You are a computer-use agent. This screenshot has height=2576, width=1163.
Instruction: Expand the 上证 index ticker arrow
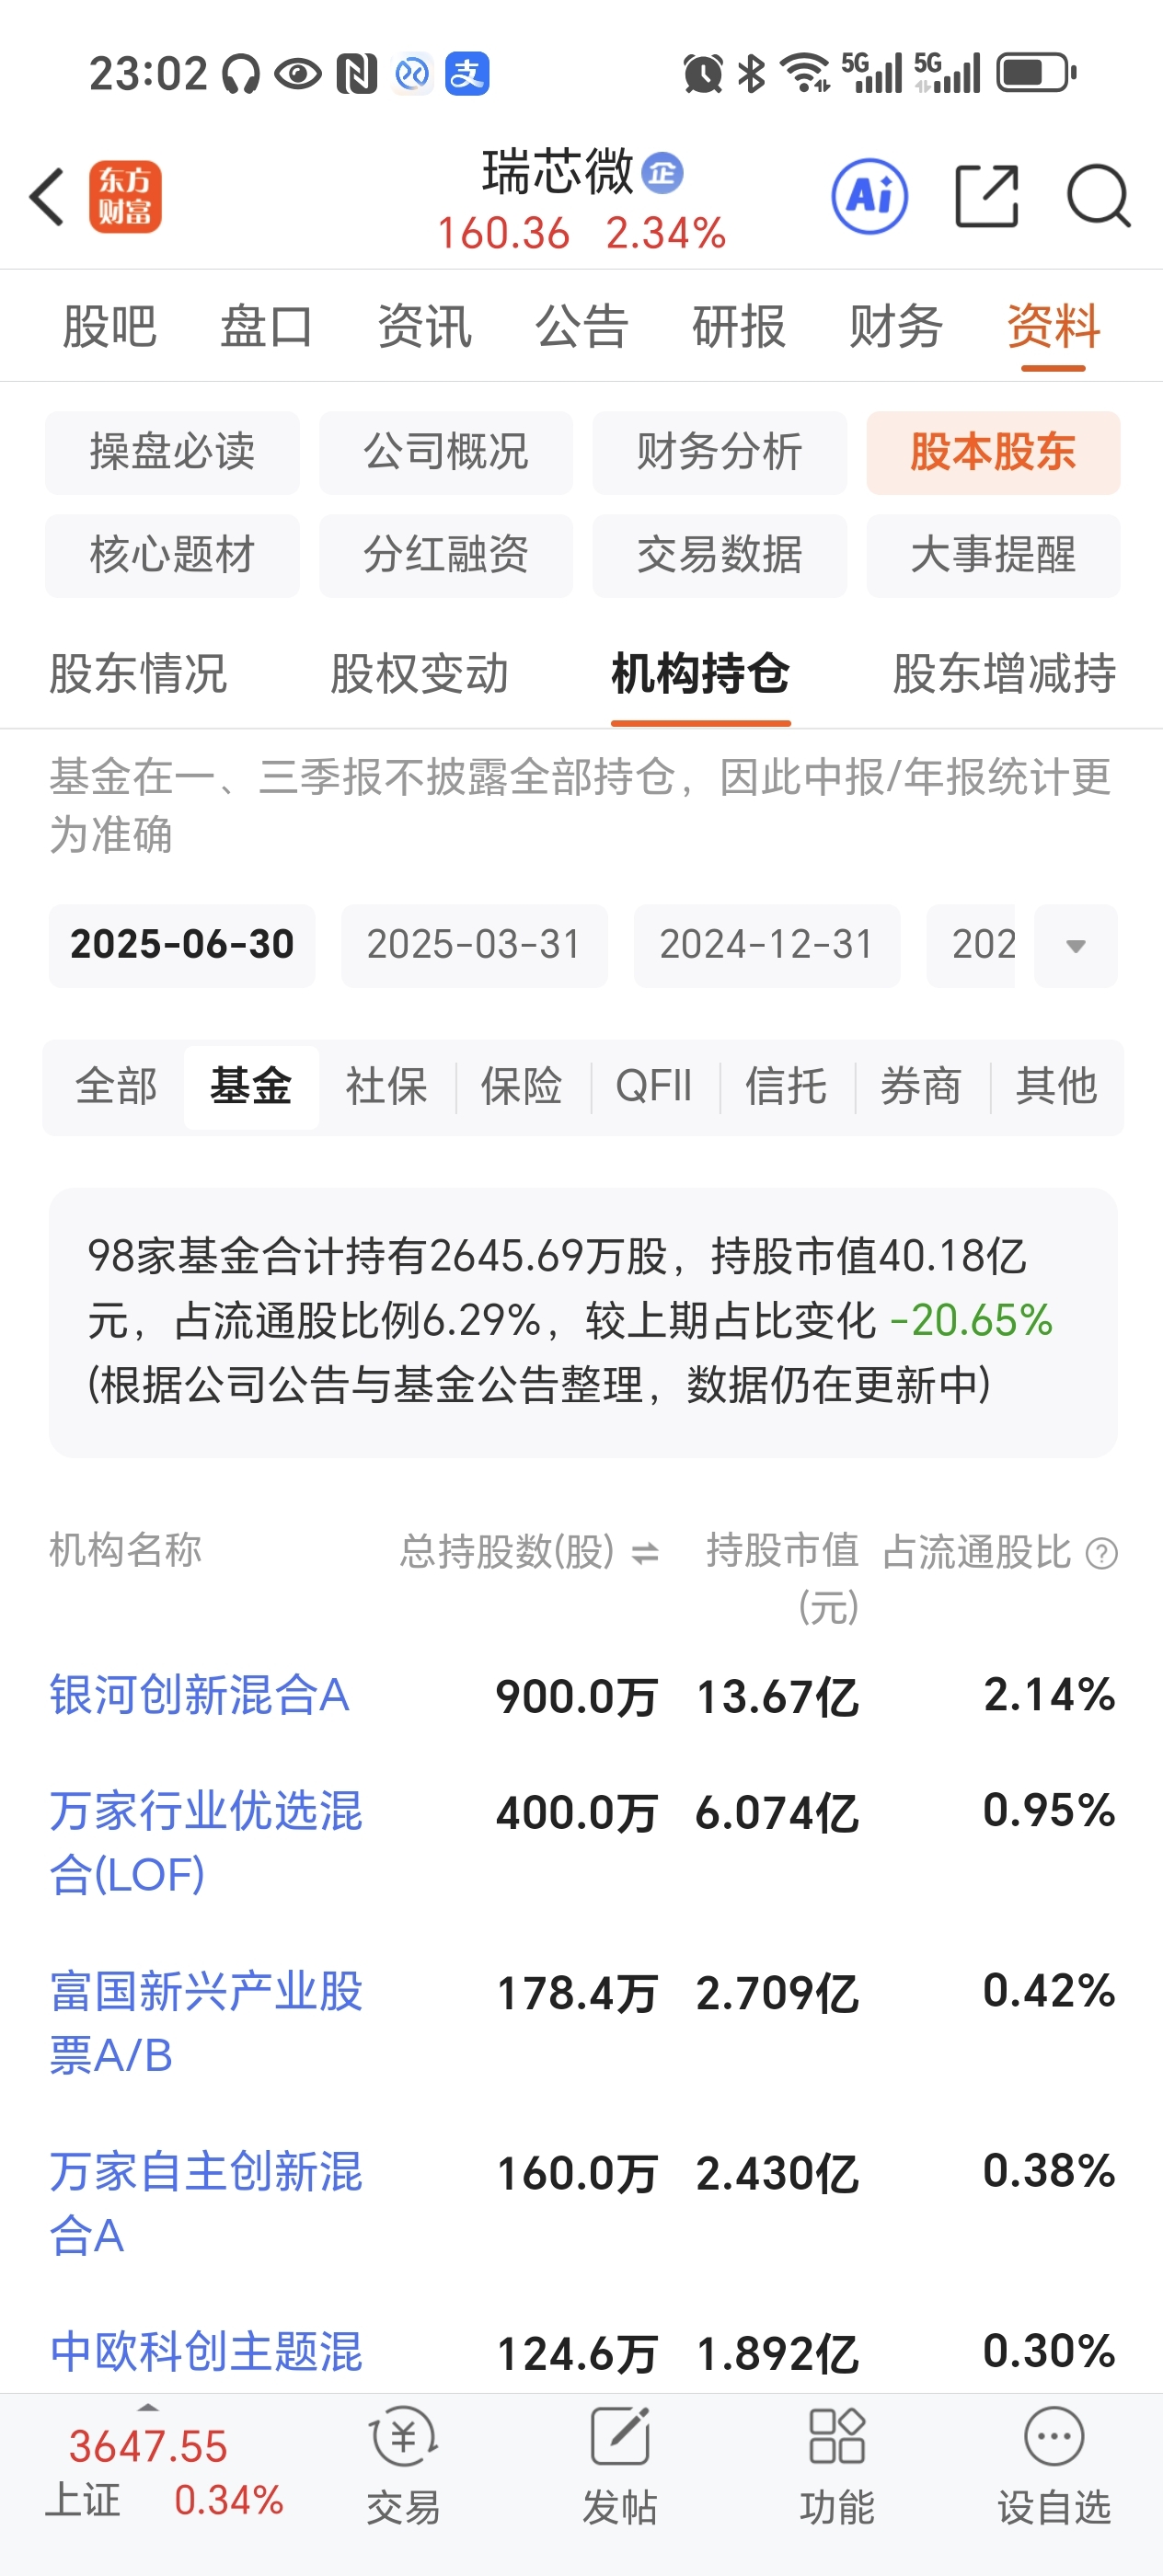pos(148,2407)
